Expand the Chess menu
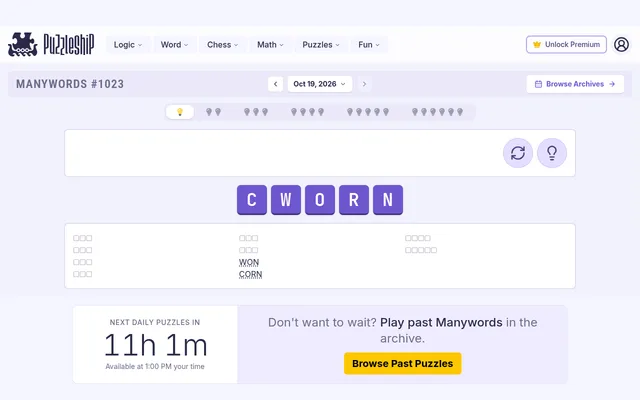 click(x=222, y=44)
